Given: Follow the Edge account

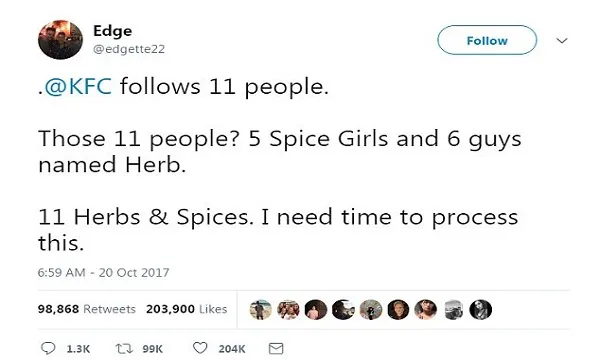Looking at the screenshot, I should pos(487,40).
